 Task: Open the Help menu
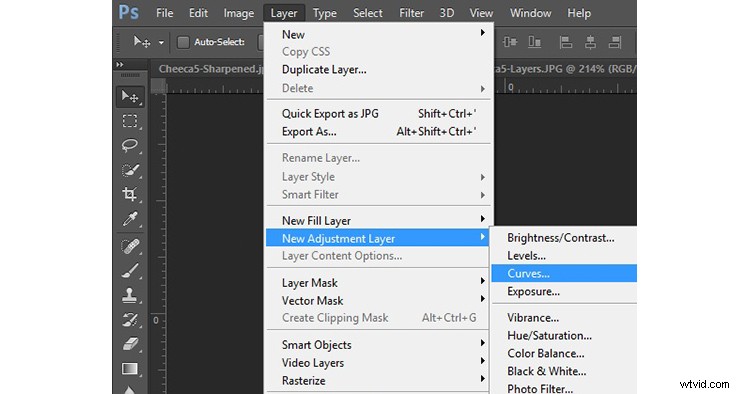[x=579, y=13]
